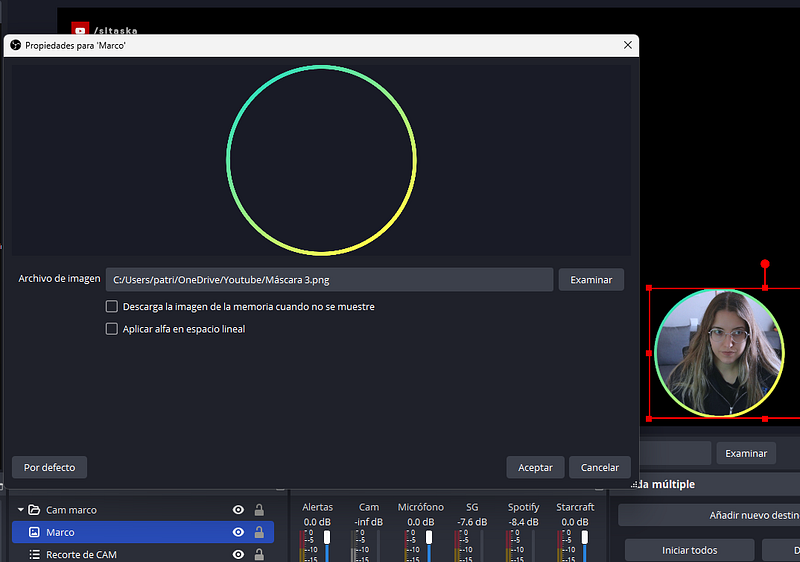
Task: Click the red rotation handle above the webcam
Action: point(765,264)
